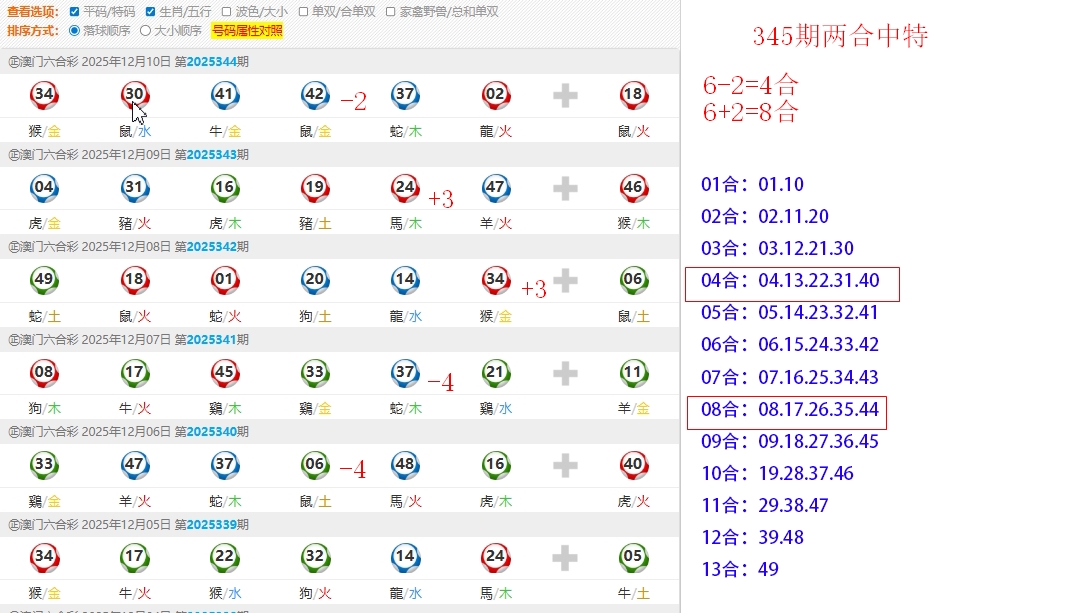This screenshot has width=1065, height=613.
Task: Select 落球顺序 sort order
Action: coord(75,31)
